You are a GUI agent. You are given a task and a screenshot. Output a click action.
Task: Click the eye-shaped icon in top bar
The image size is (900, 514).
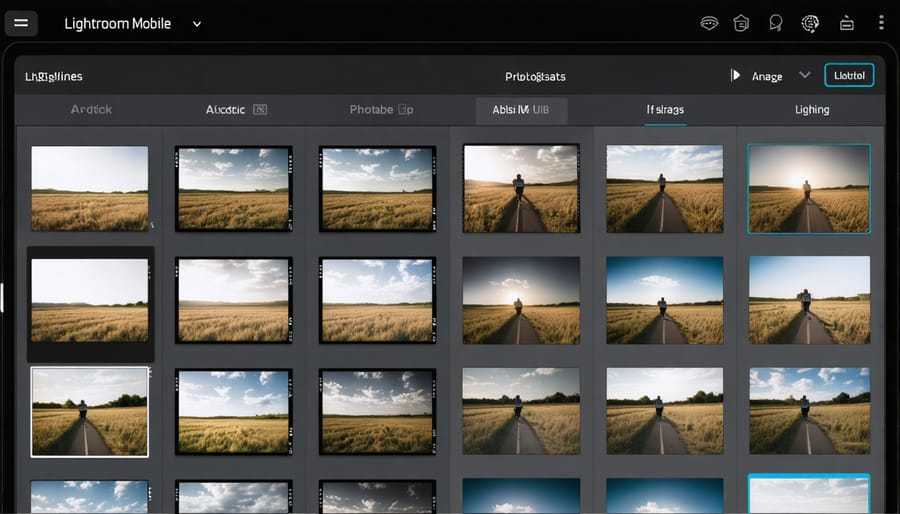pyautogui.click(x=709, y=24)
